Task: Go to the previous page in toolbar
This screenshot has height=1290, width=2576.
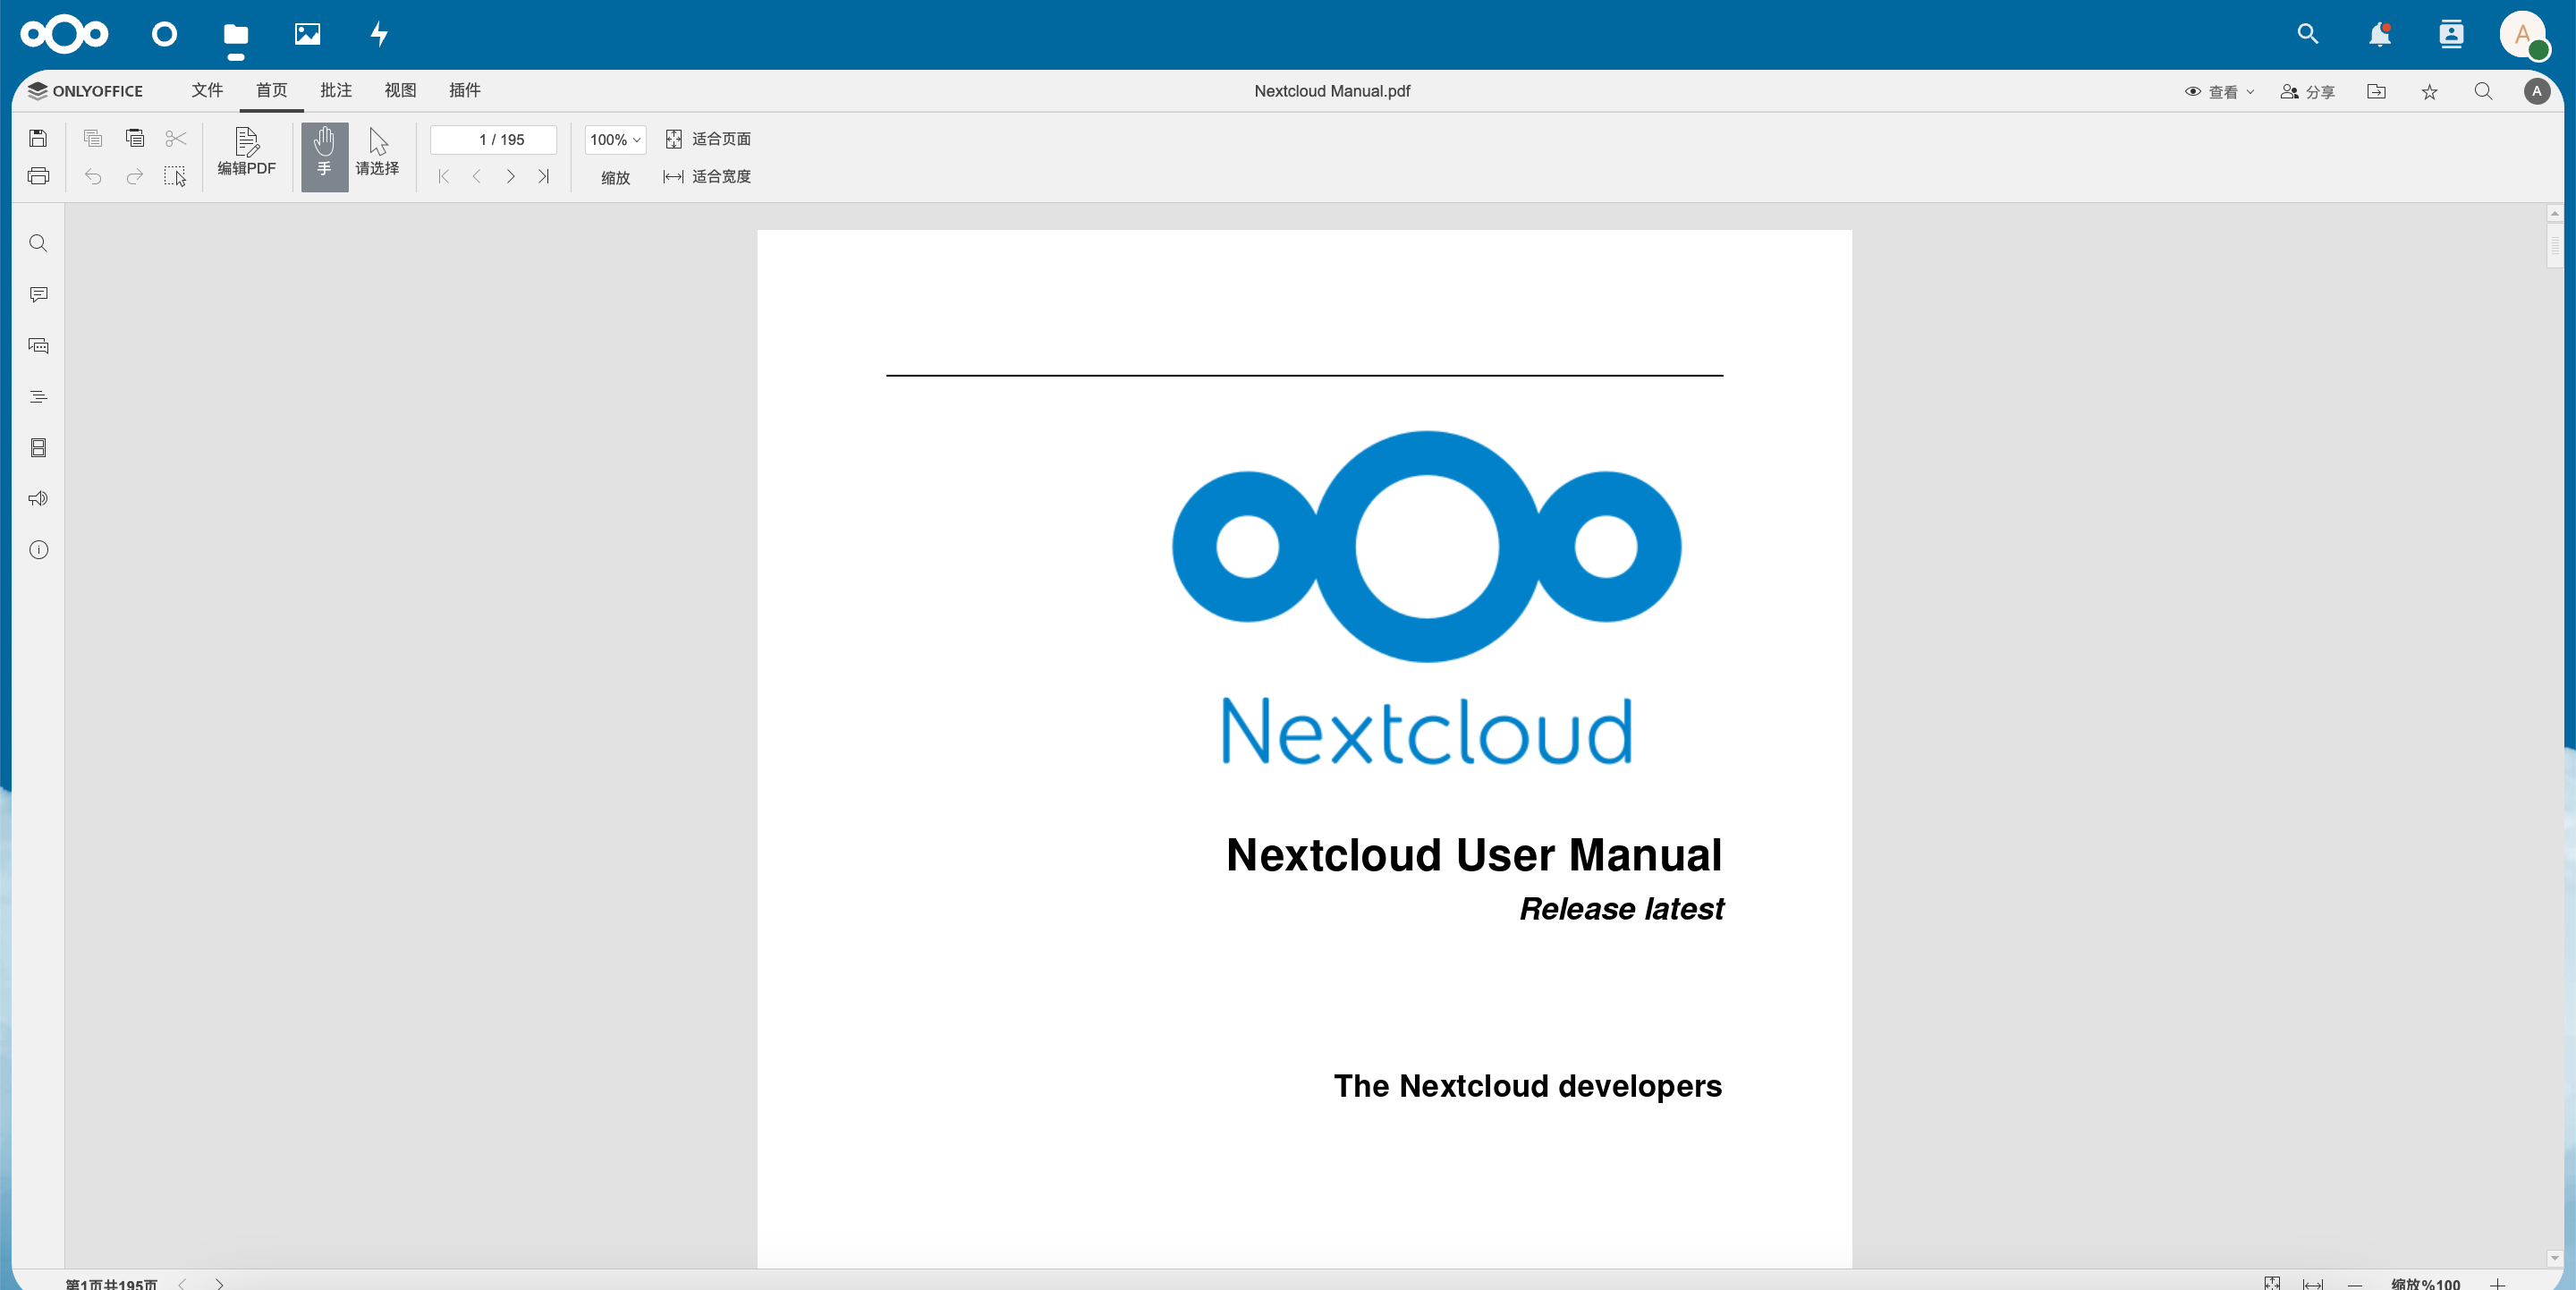Action: coord(477,176)
